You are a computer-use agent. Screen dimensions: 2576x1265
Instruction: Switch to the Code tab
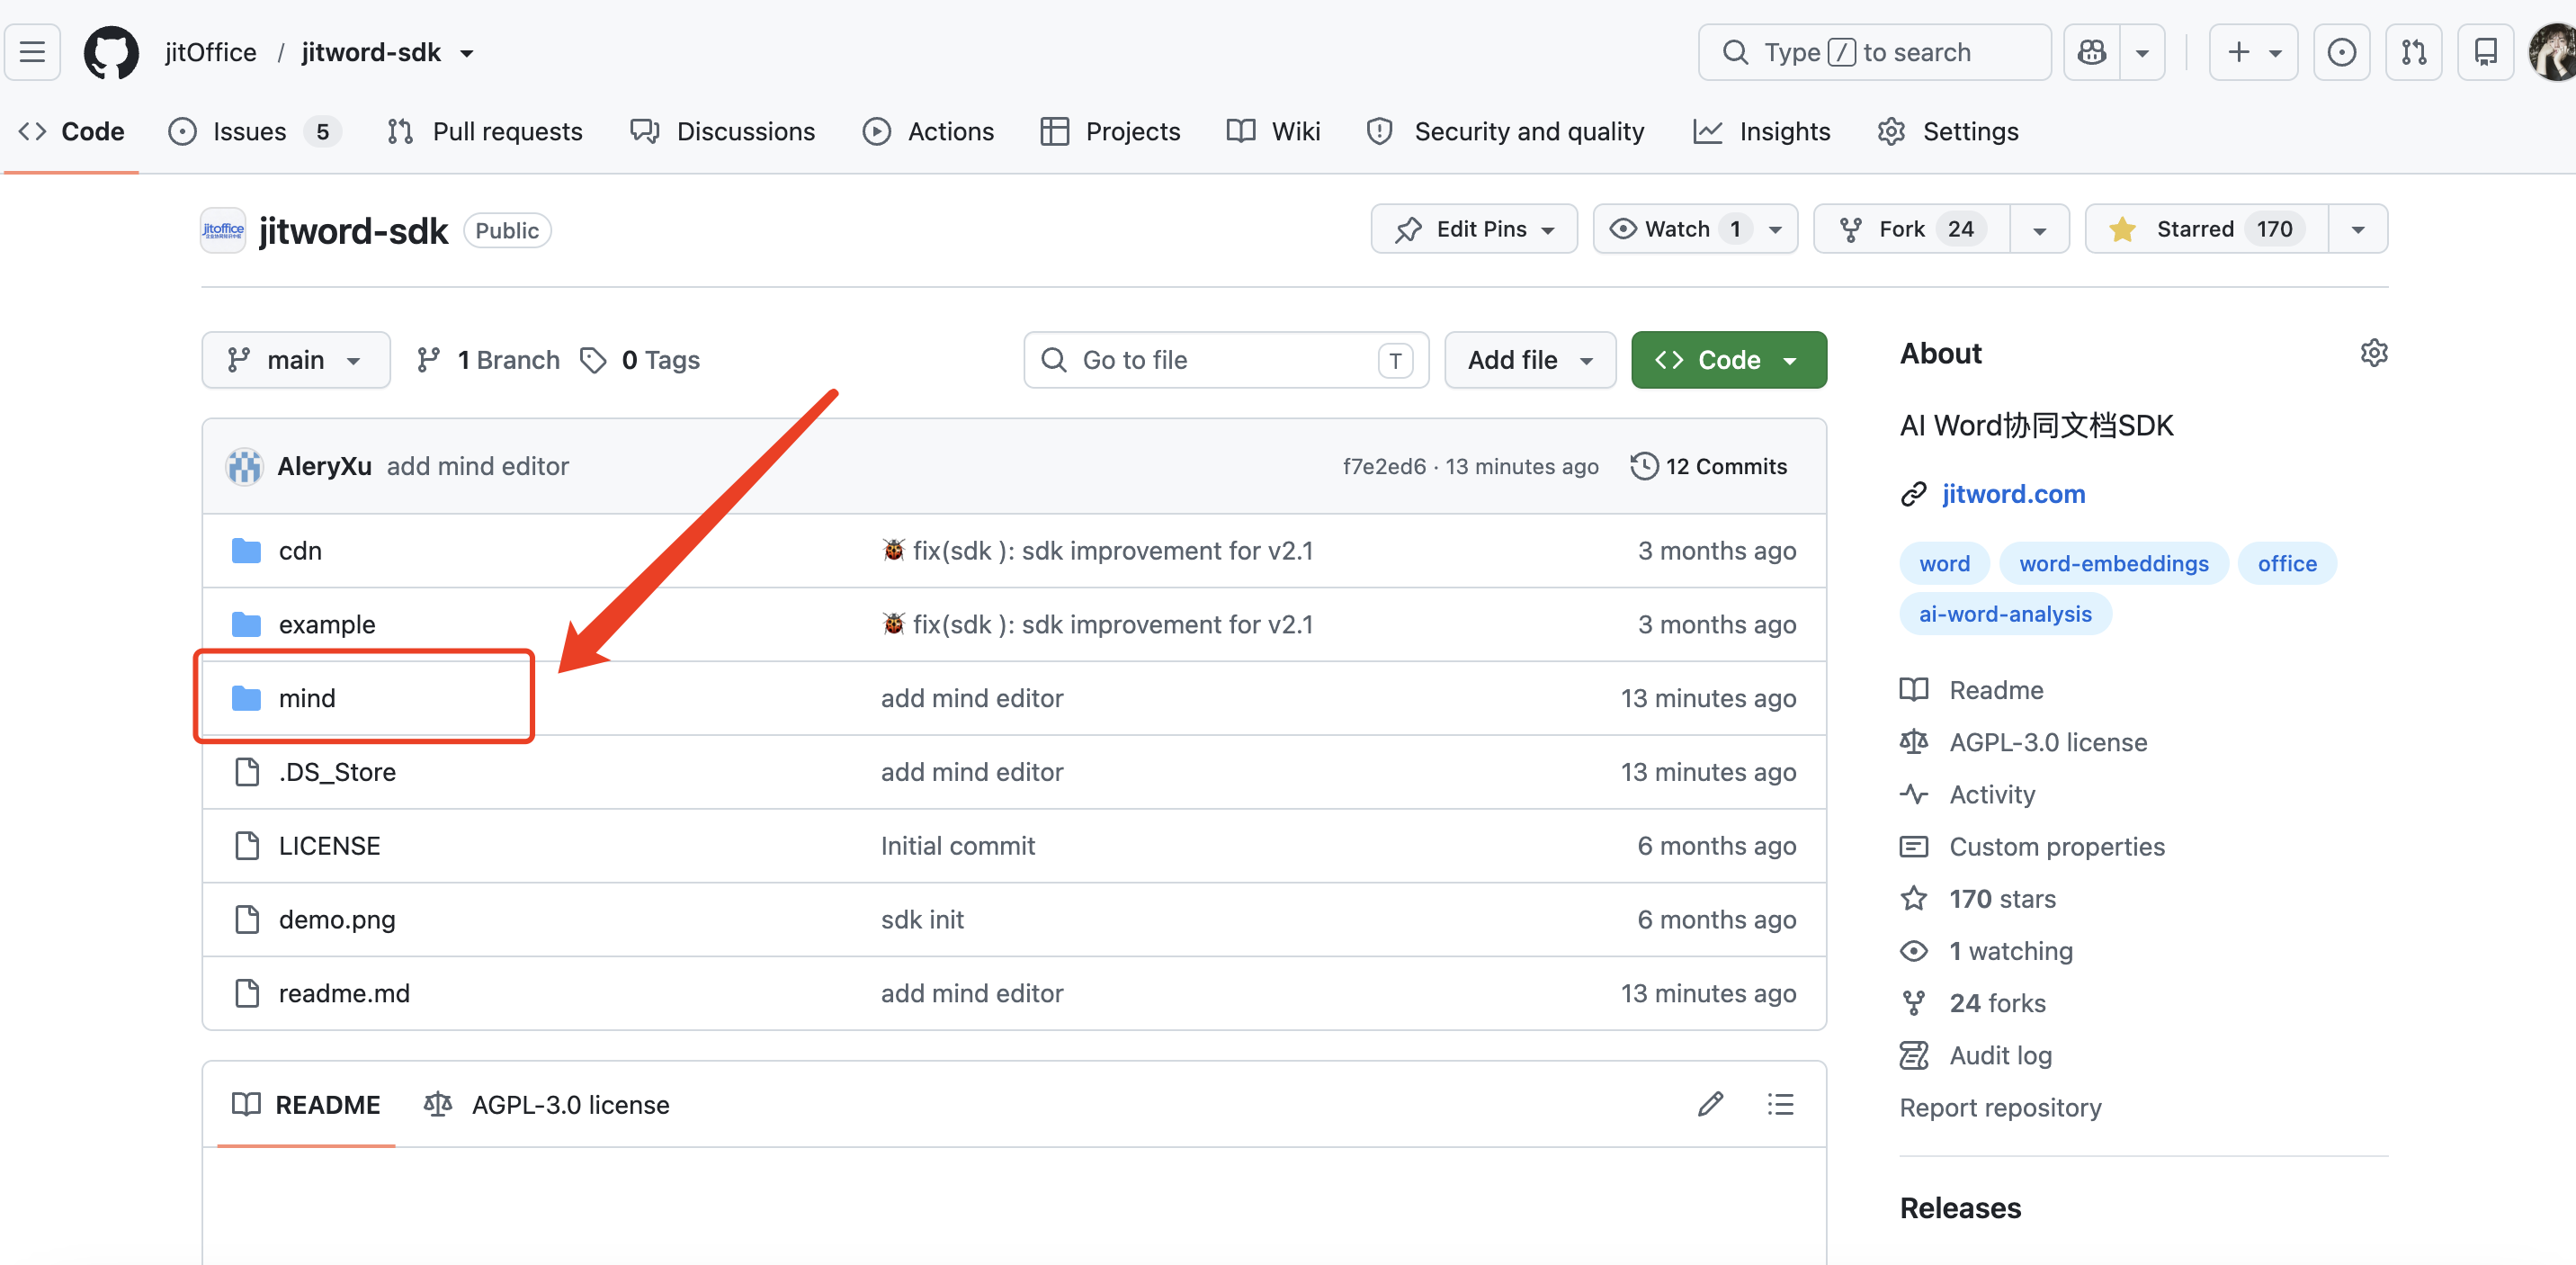tap(72, 131)
